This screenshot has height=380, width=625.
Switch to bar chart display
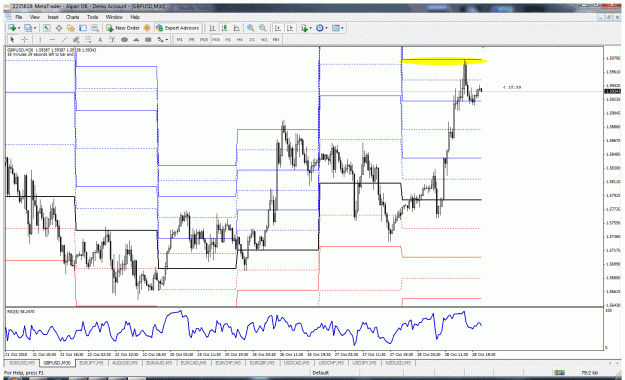212,28
